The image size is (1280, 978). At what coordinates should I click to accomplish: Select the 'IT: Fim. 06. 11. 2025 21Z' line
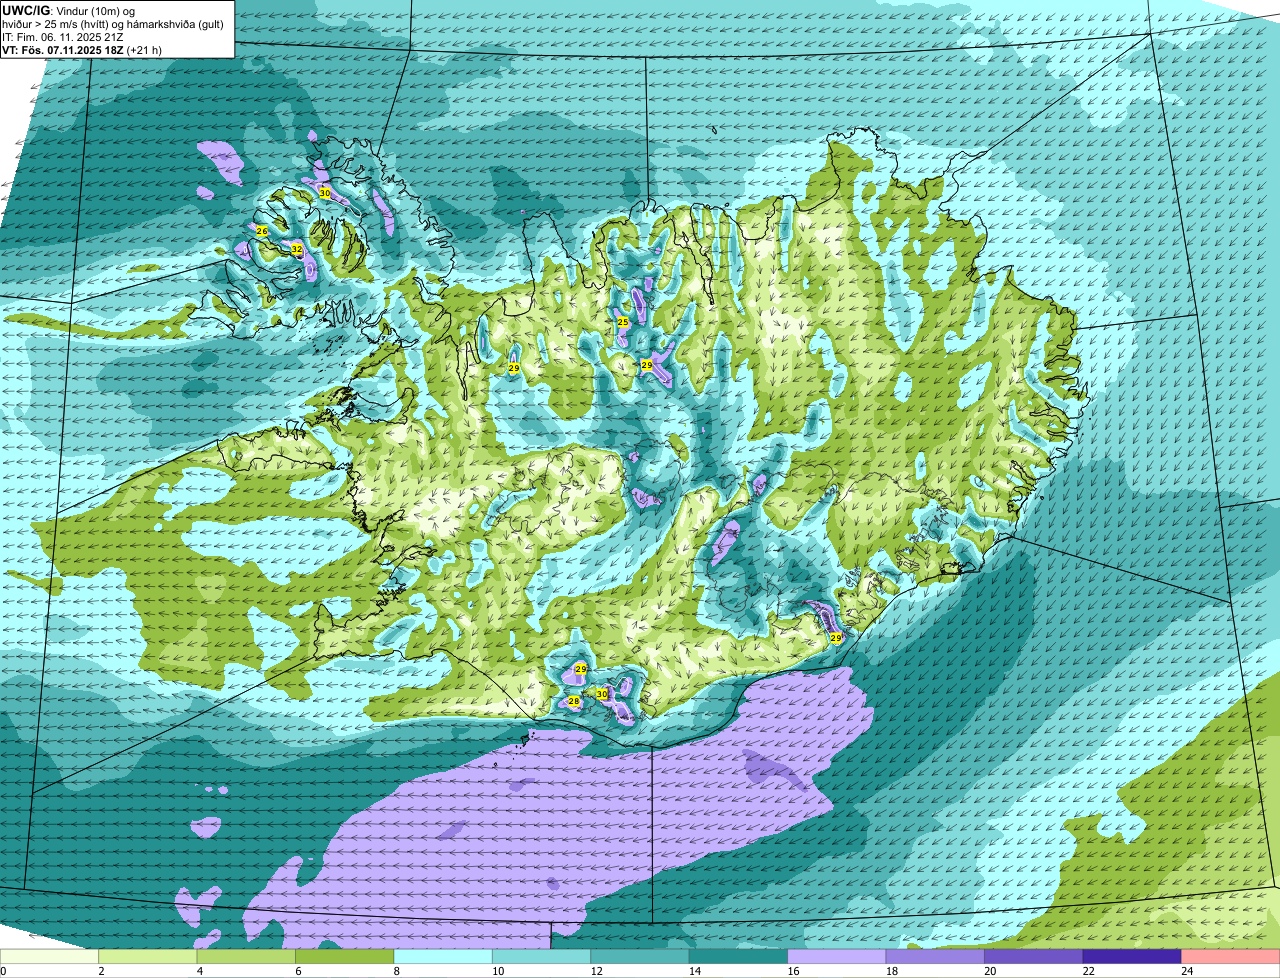click(63, 37)
